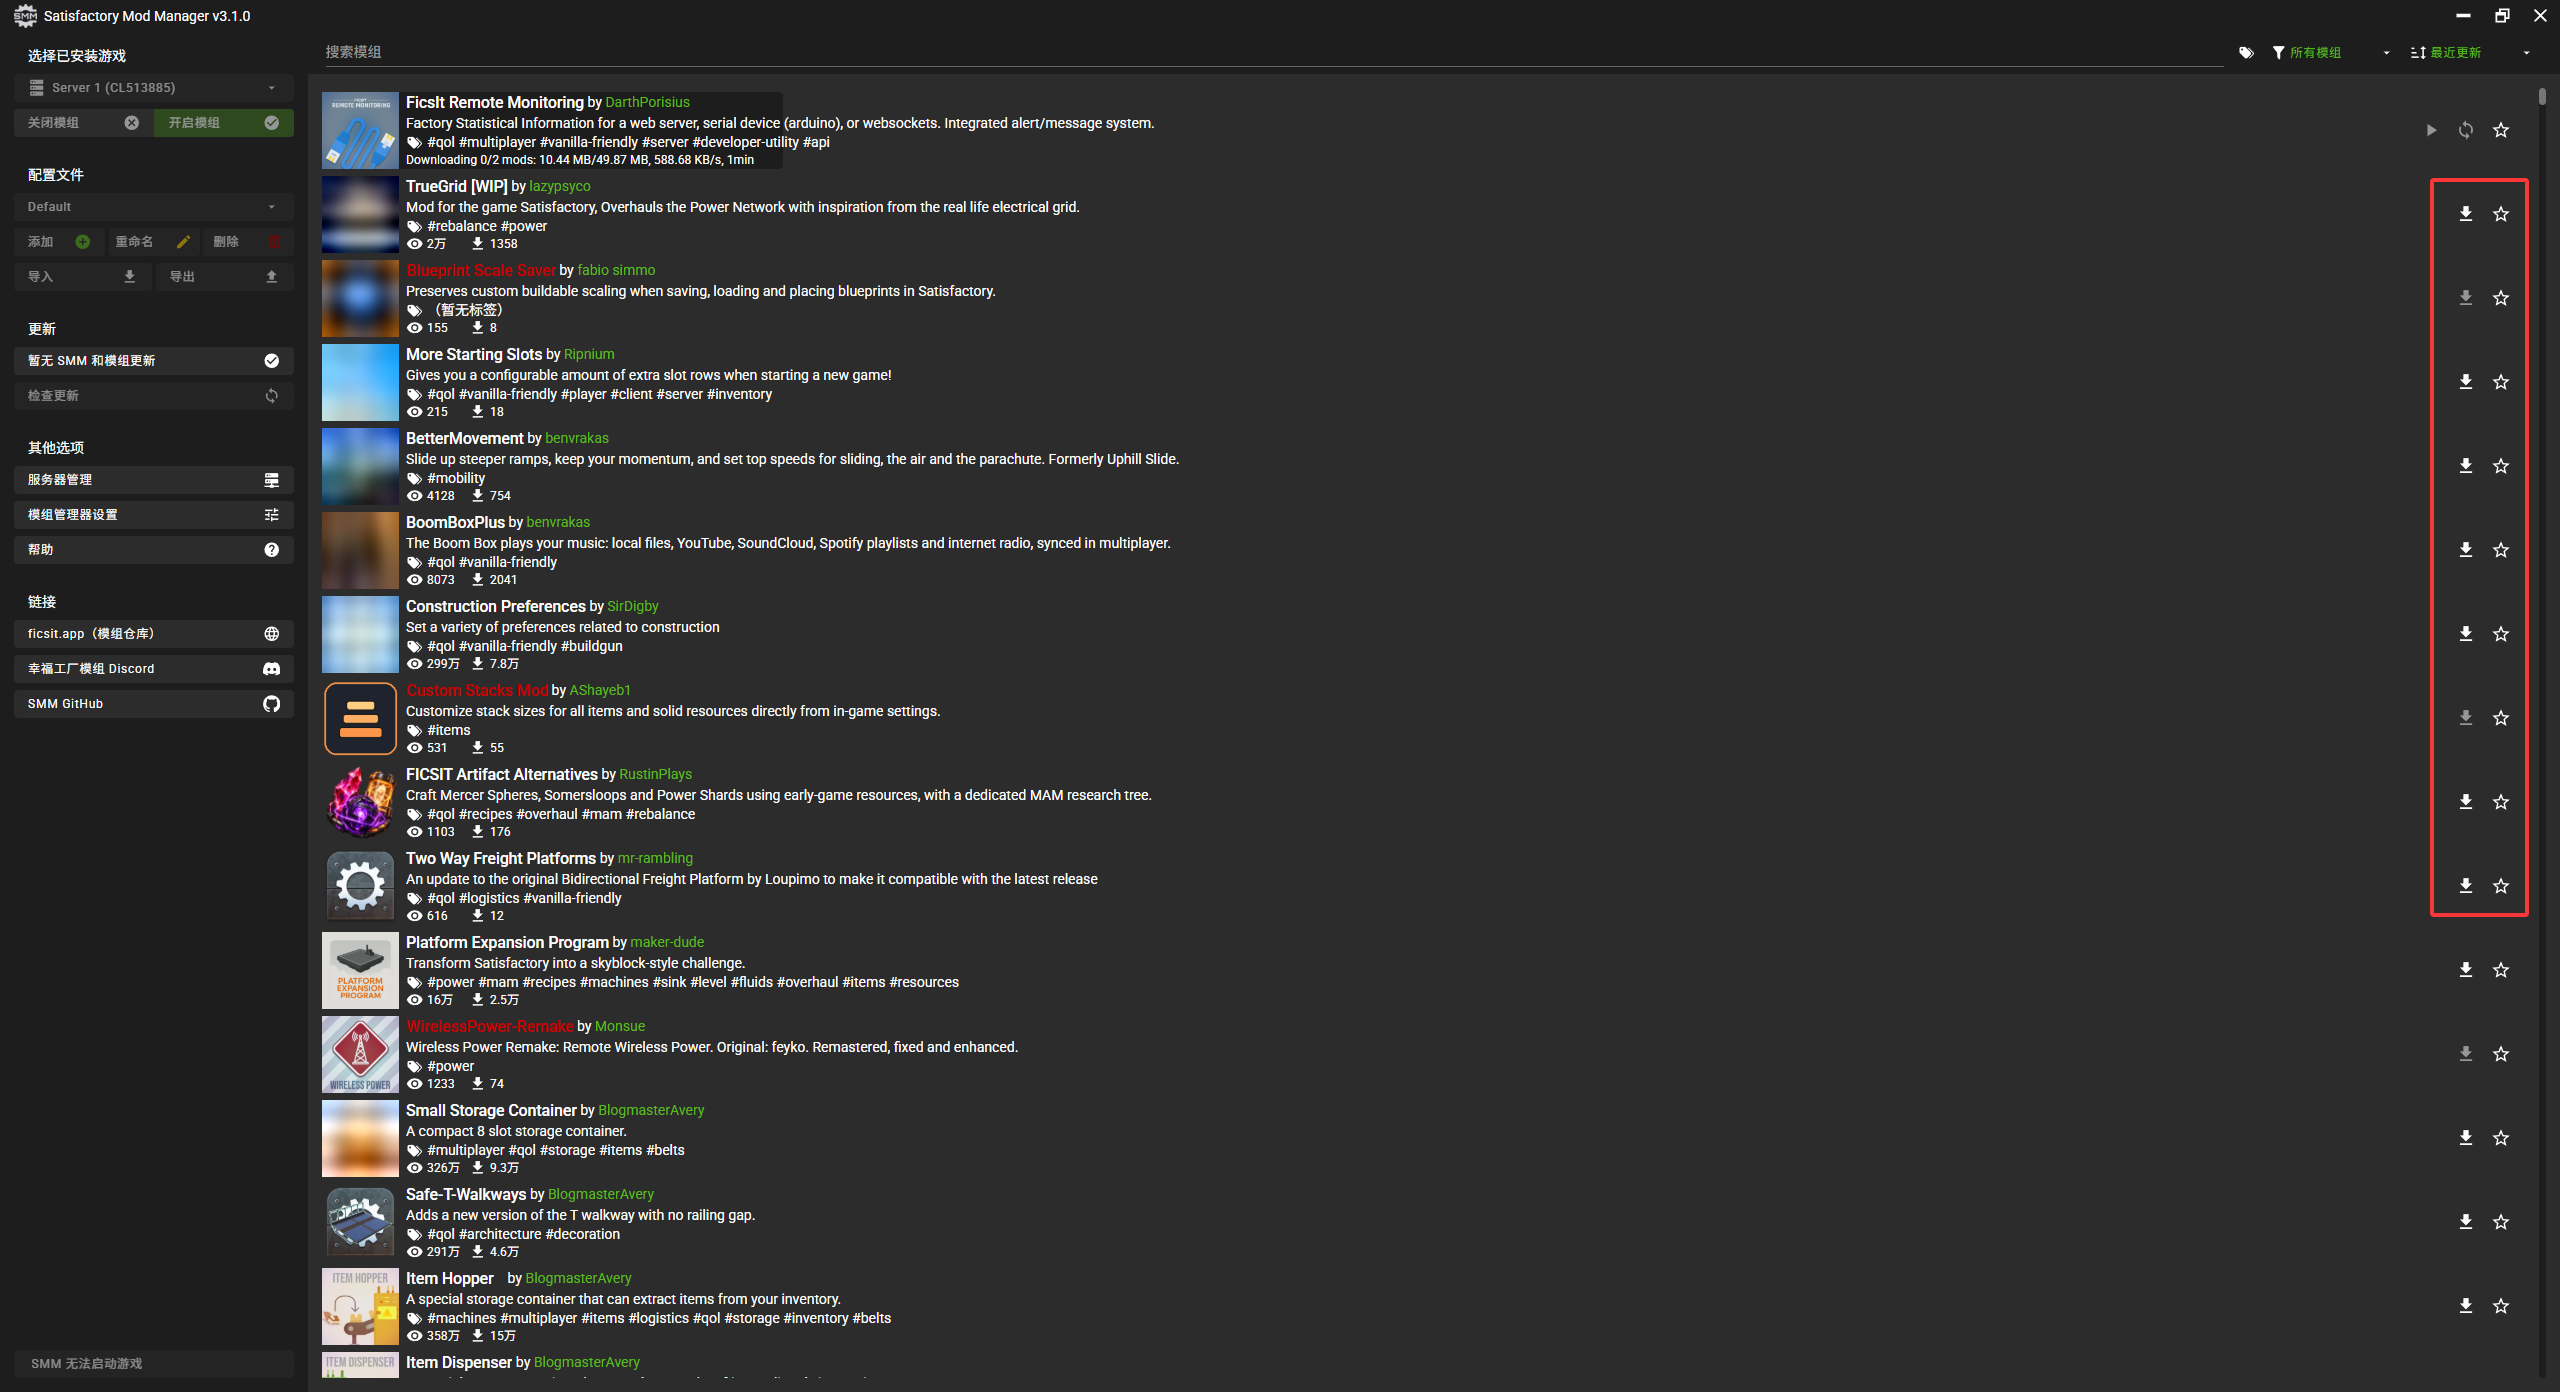
Task: Download the Item Hopper mod
Action: coord(2465,1306)
